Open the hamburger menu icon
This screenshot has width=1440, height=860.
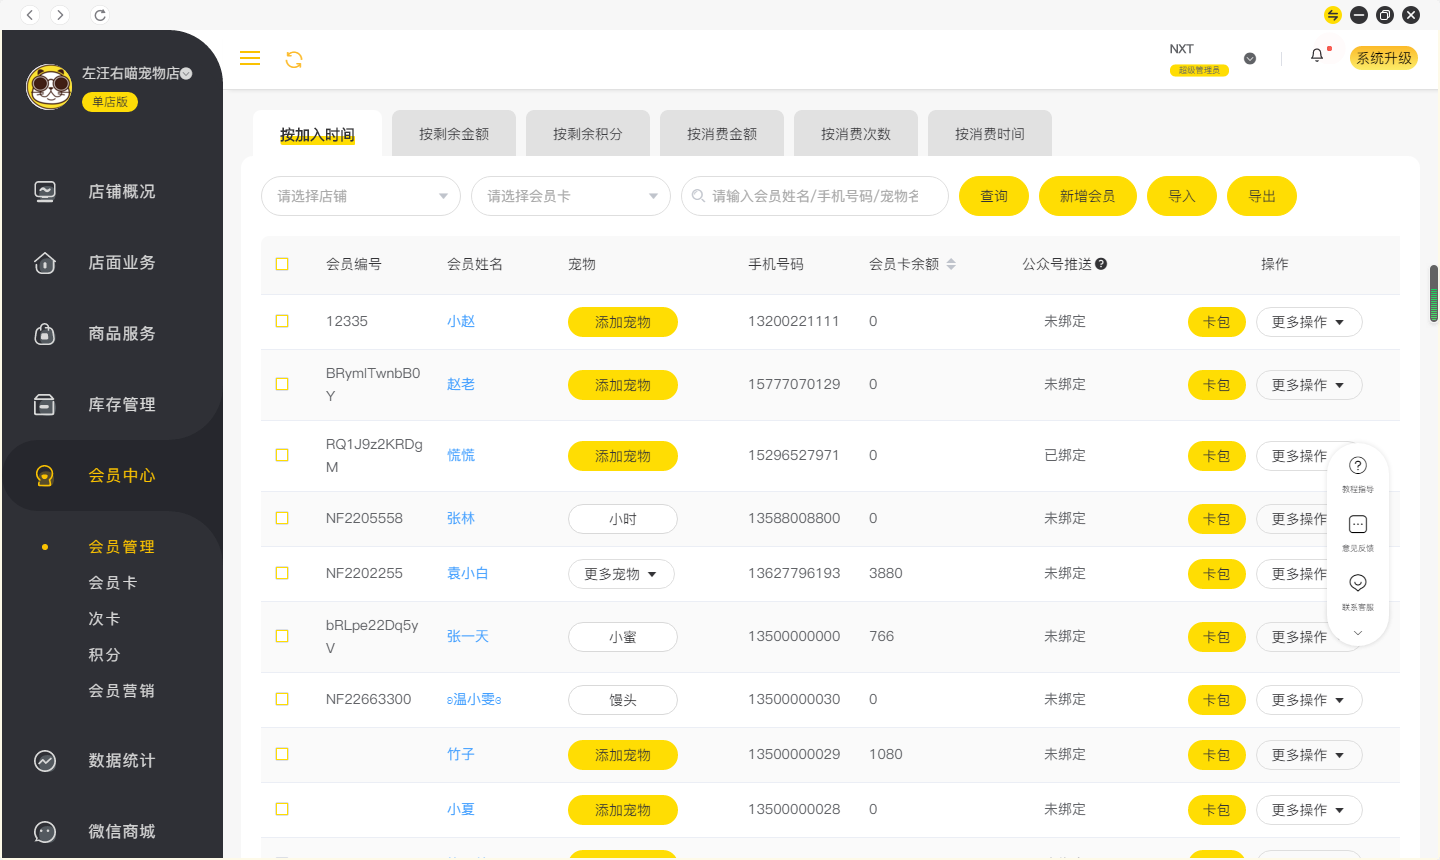(x=250, y=59)
